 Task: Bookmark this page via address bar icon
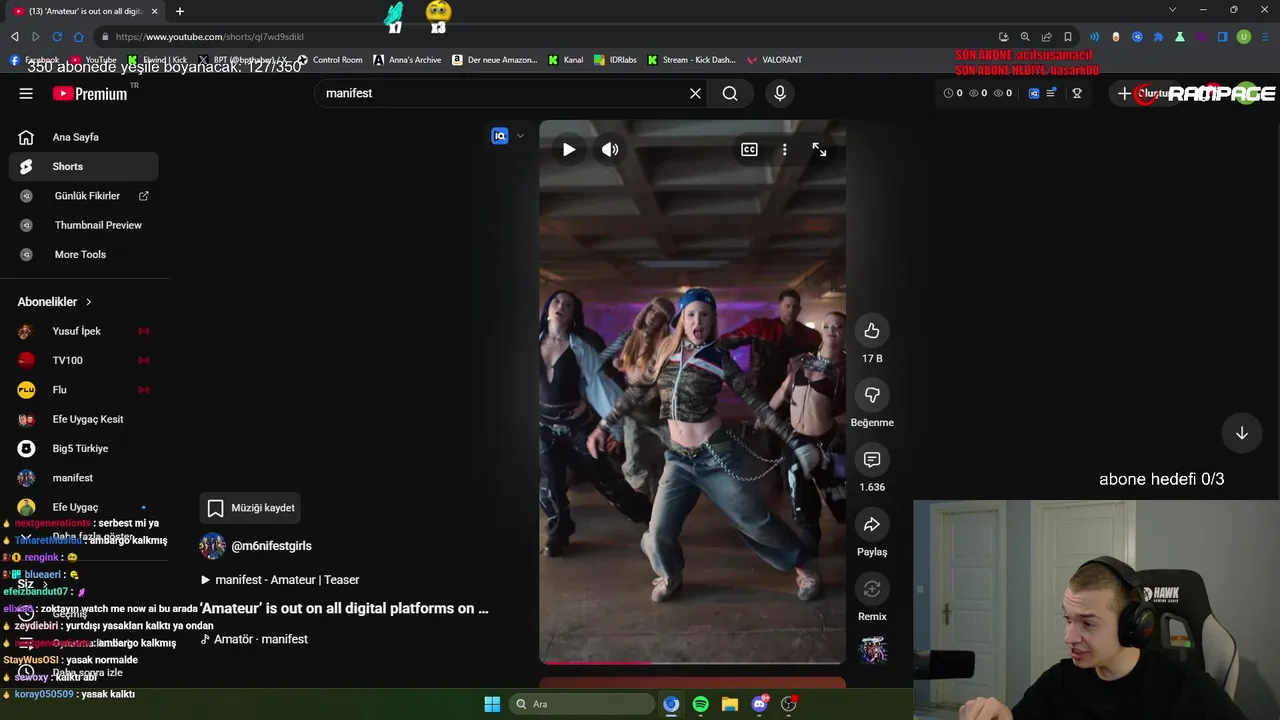coord(1068,37)
